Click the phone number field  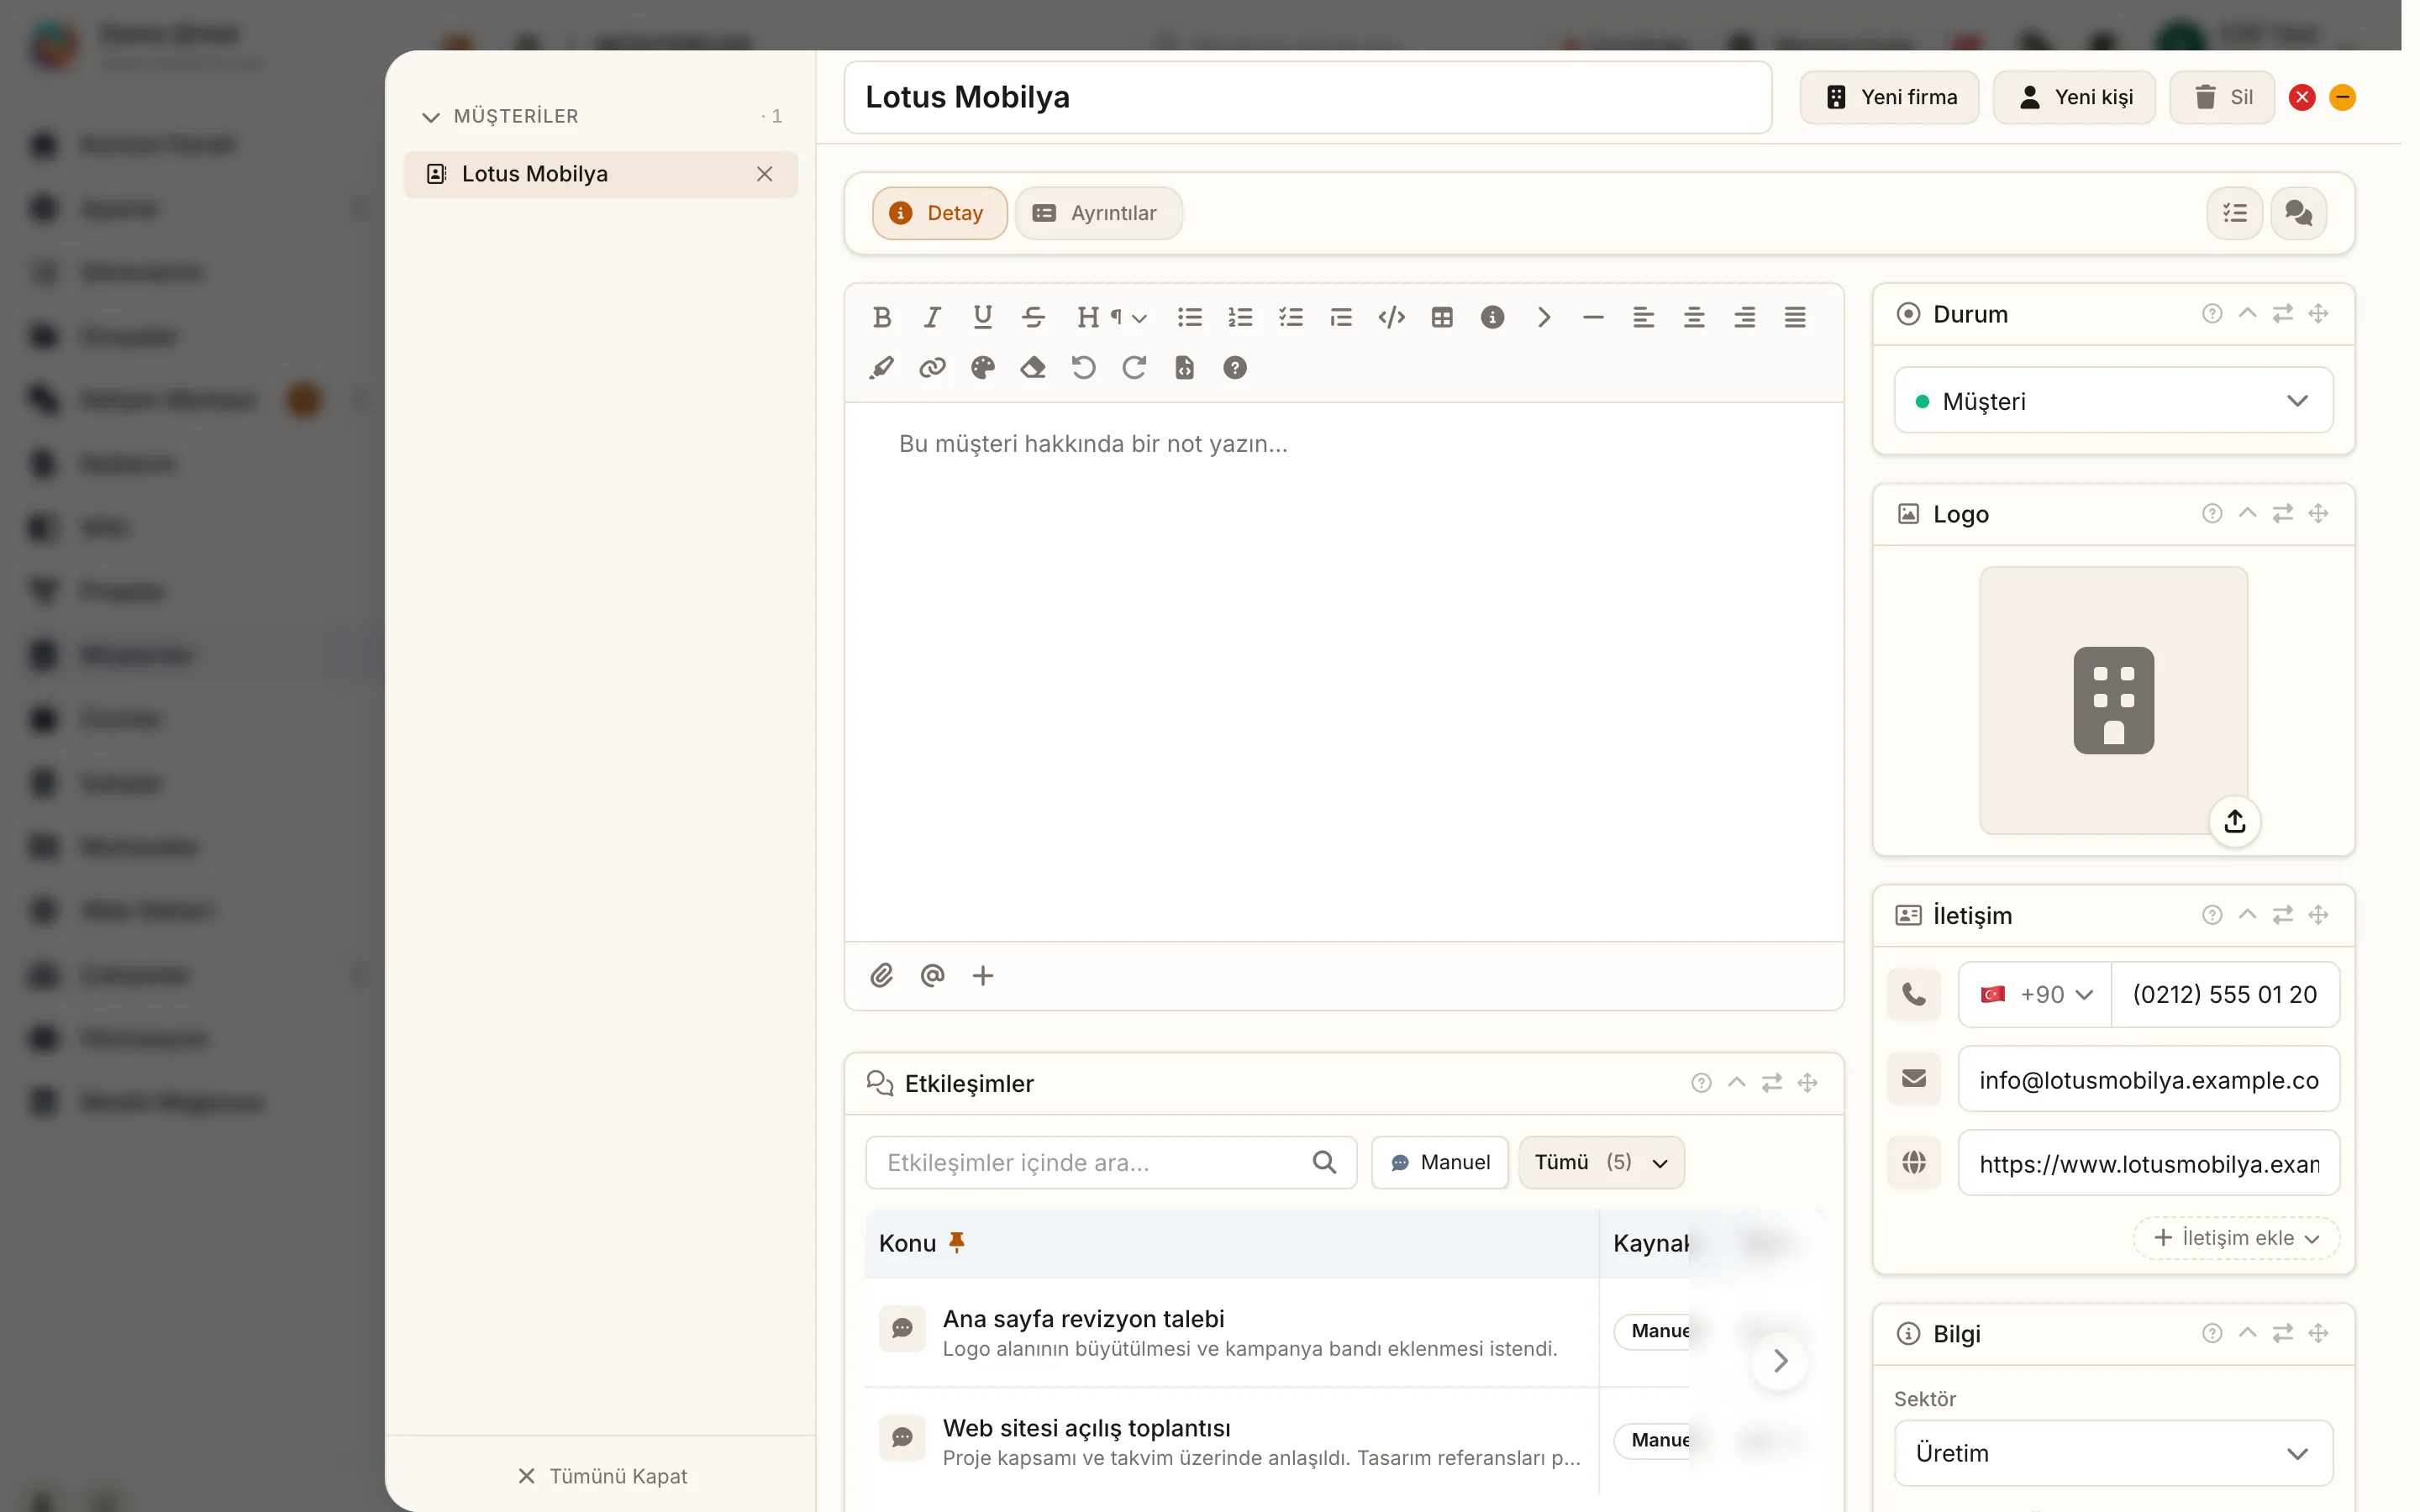click(x=2224, y=995)
